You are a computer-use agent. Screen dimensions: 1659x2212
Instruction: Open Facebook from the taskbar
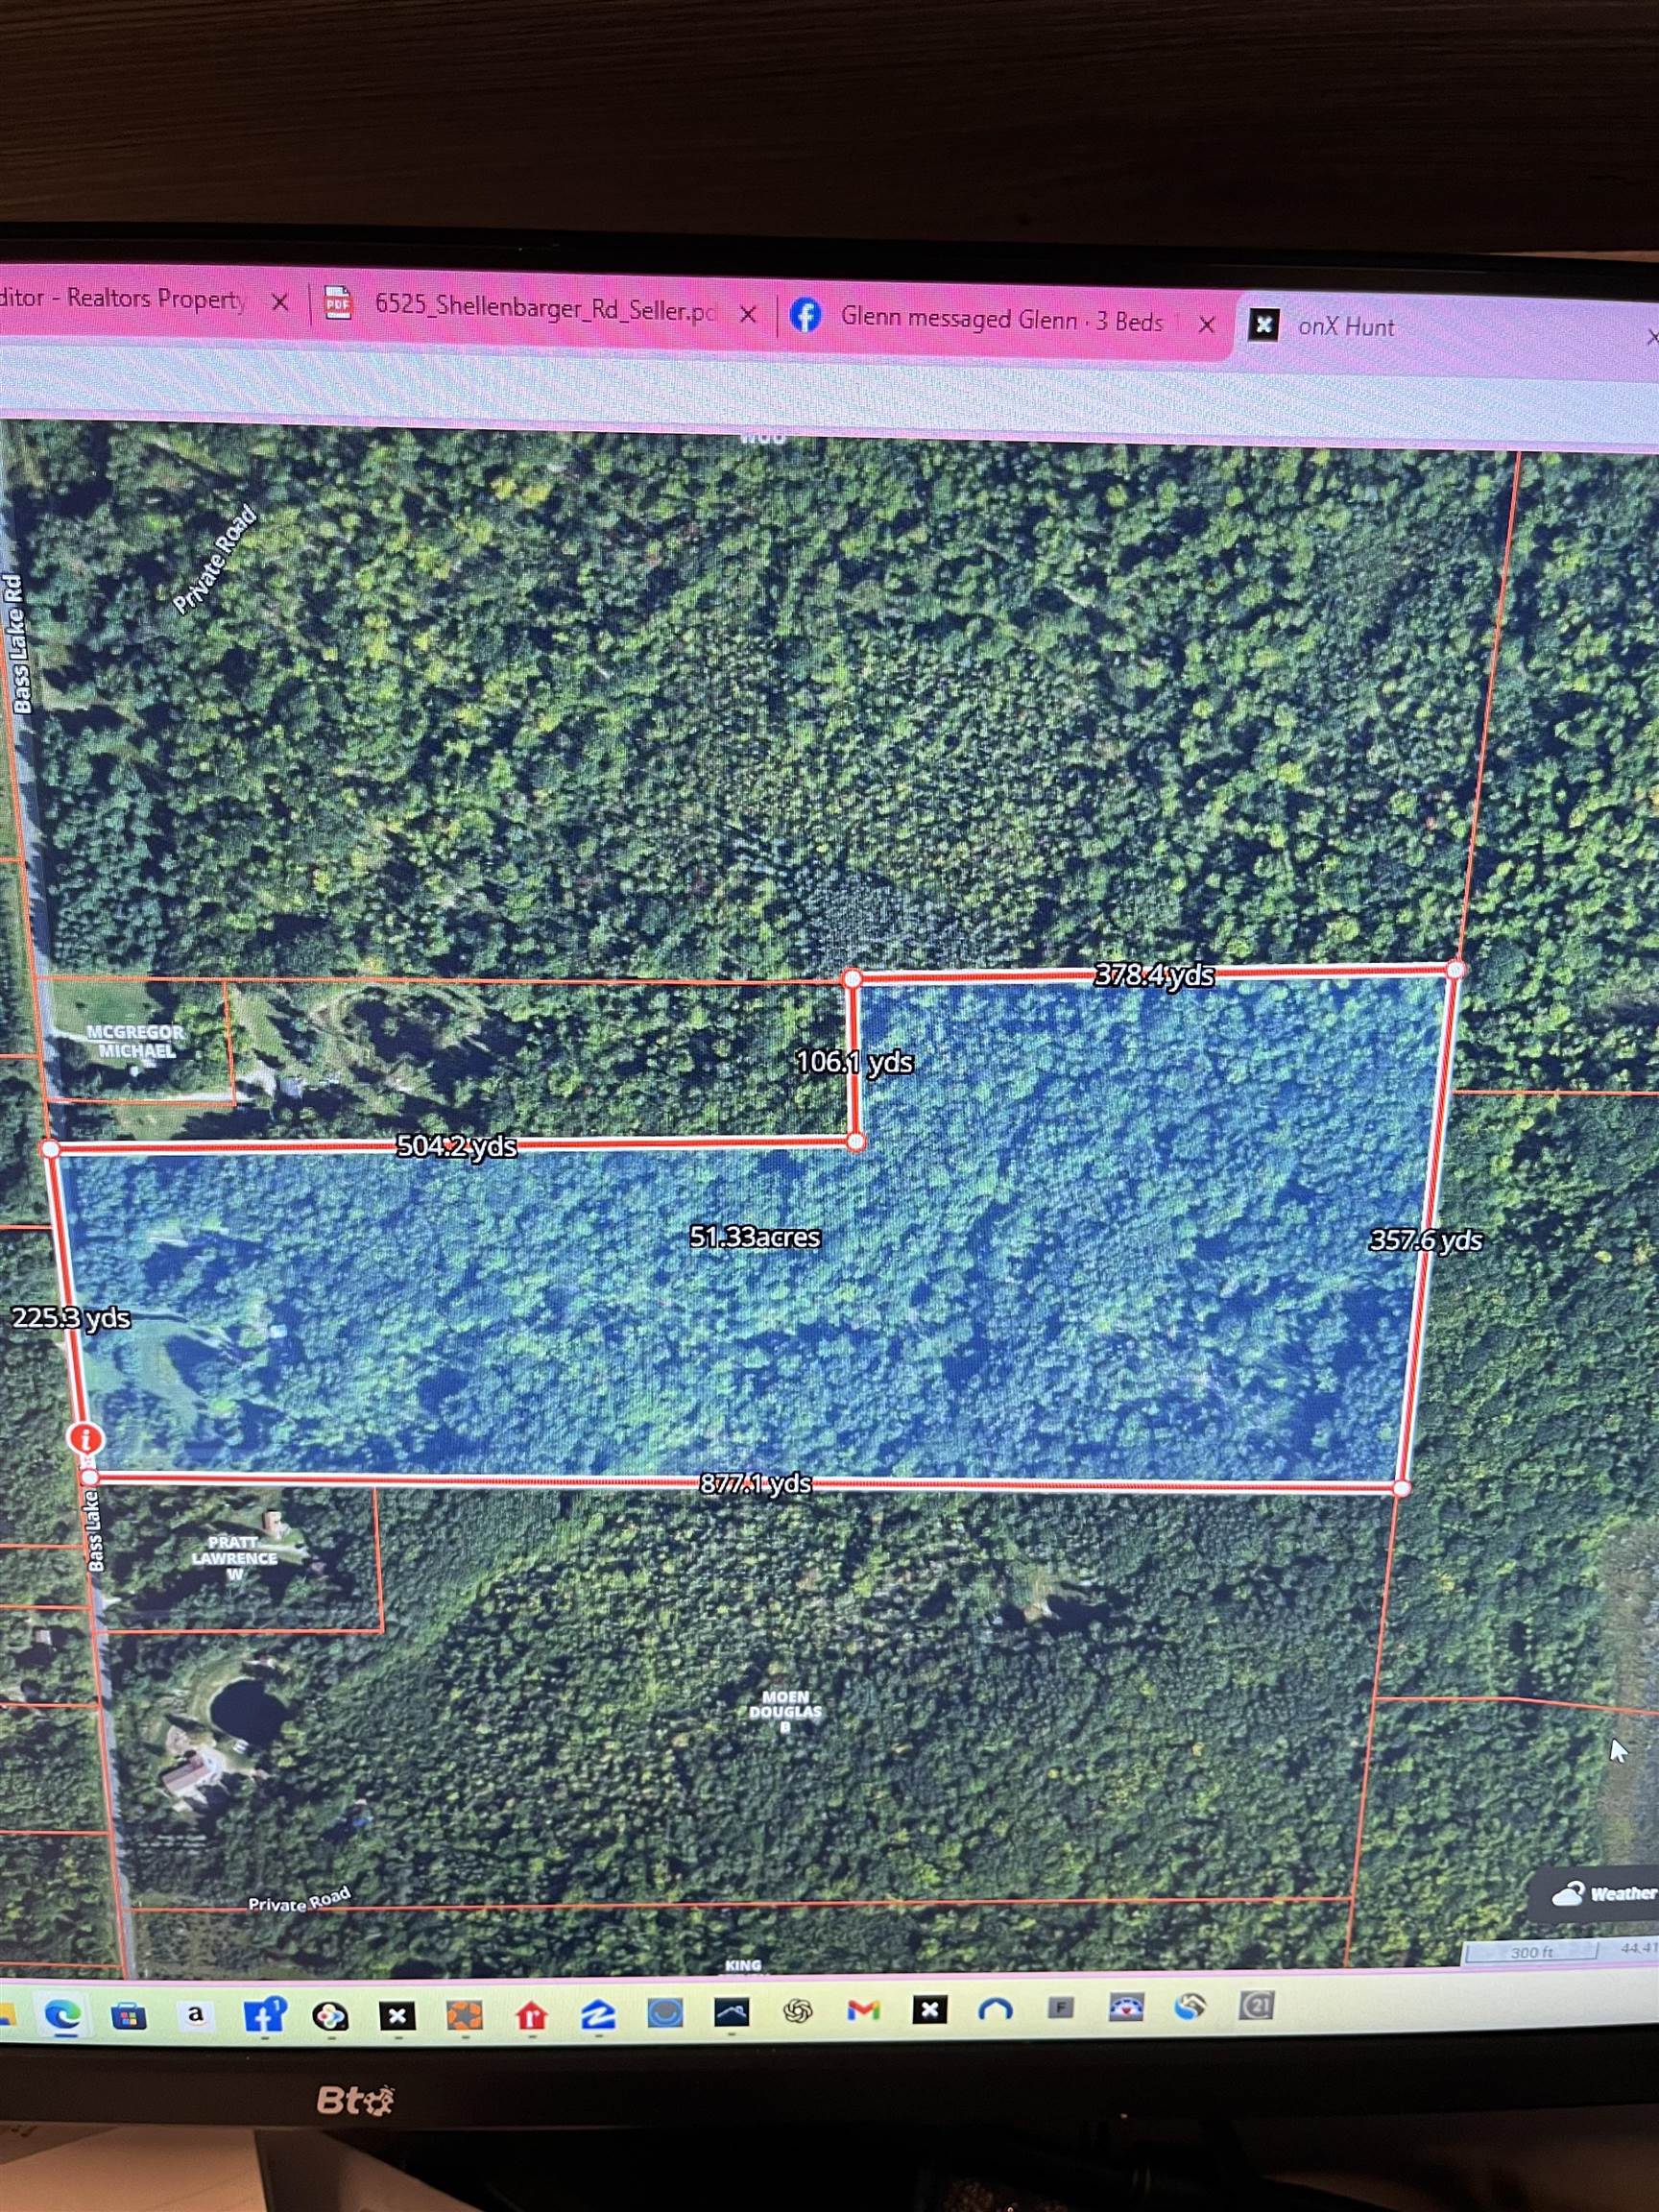tap(266, 2016)
